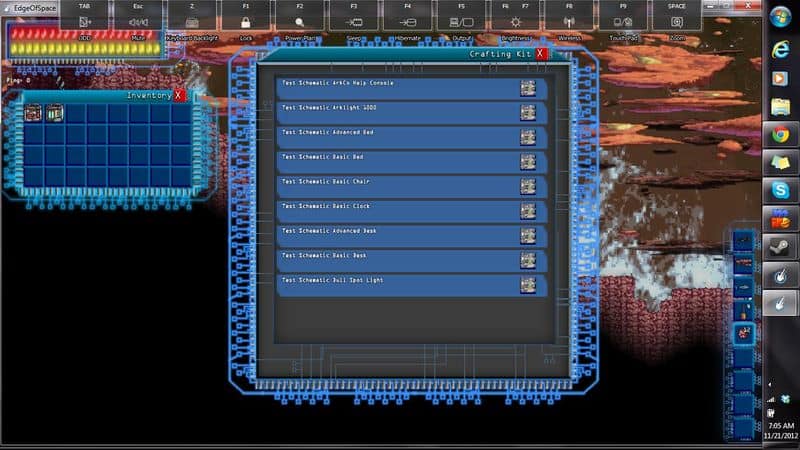Open Steam from the taskbar
Screen dimensions: 800x450
click(781, 246)
